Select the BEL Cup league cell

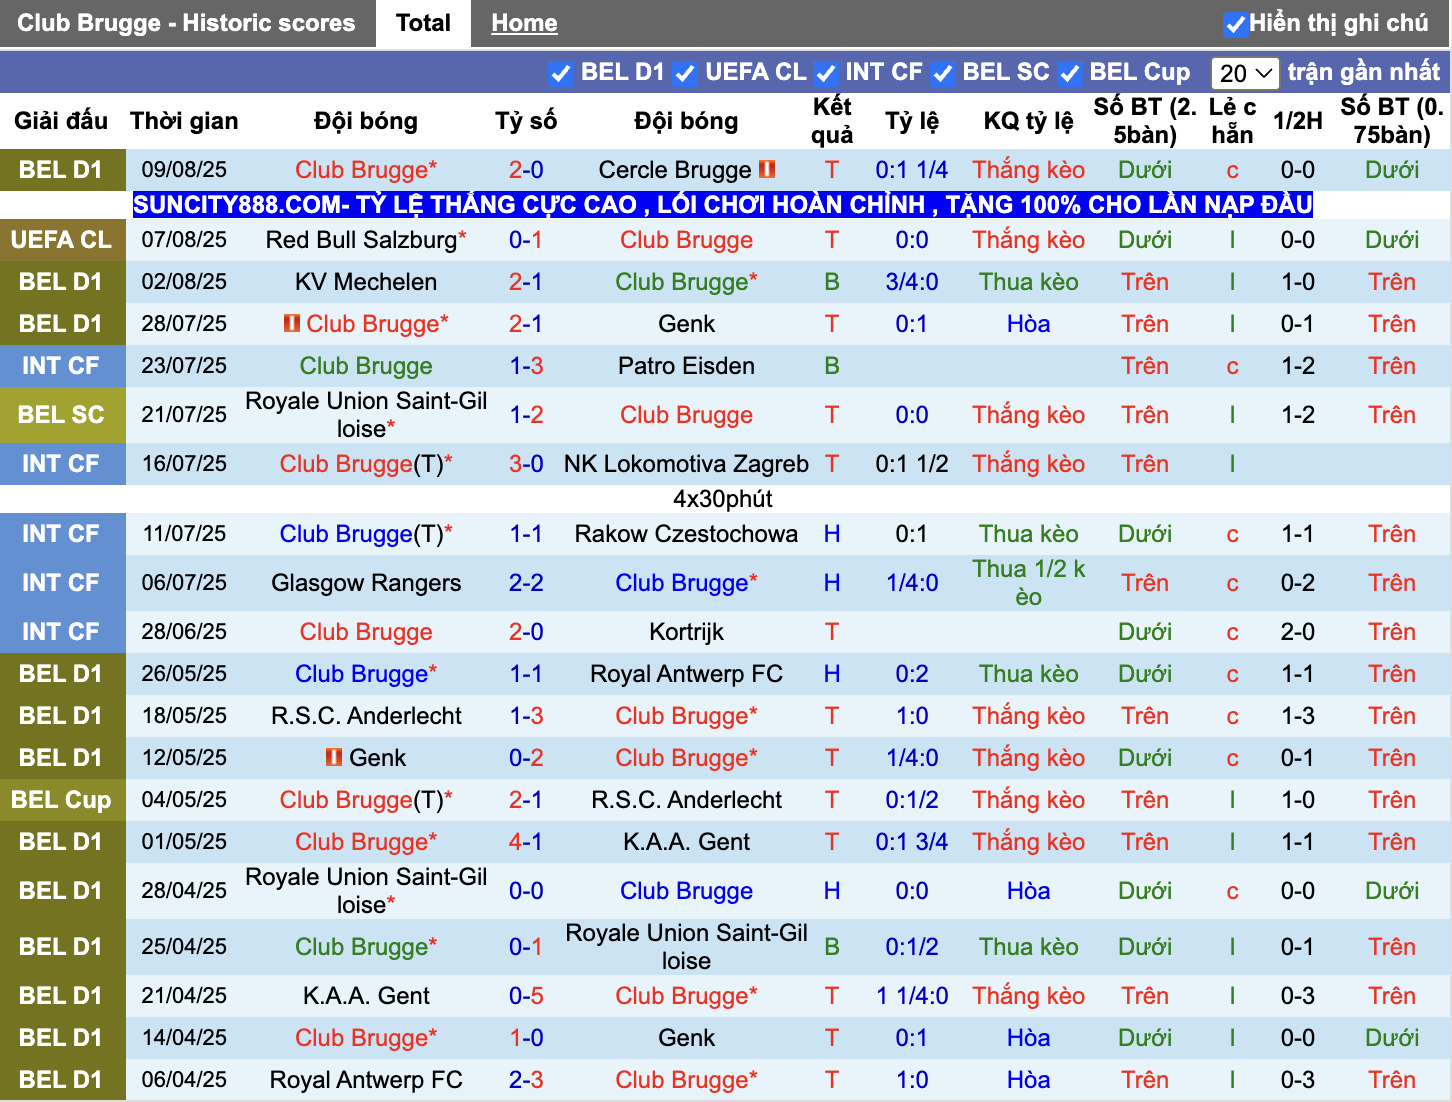(x=62, y=800)
